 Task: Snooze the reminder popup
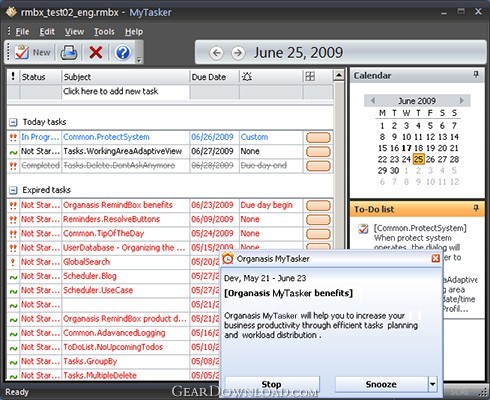(381, 384)
